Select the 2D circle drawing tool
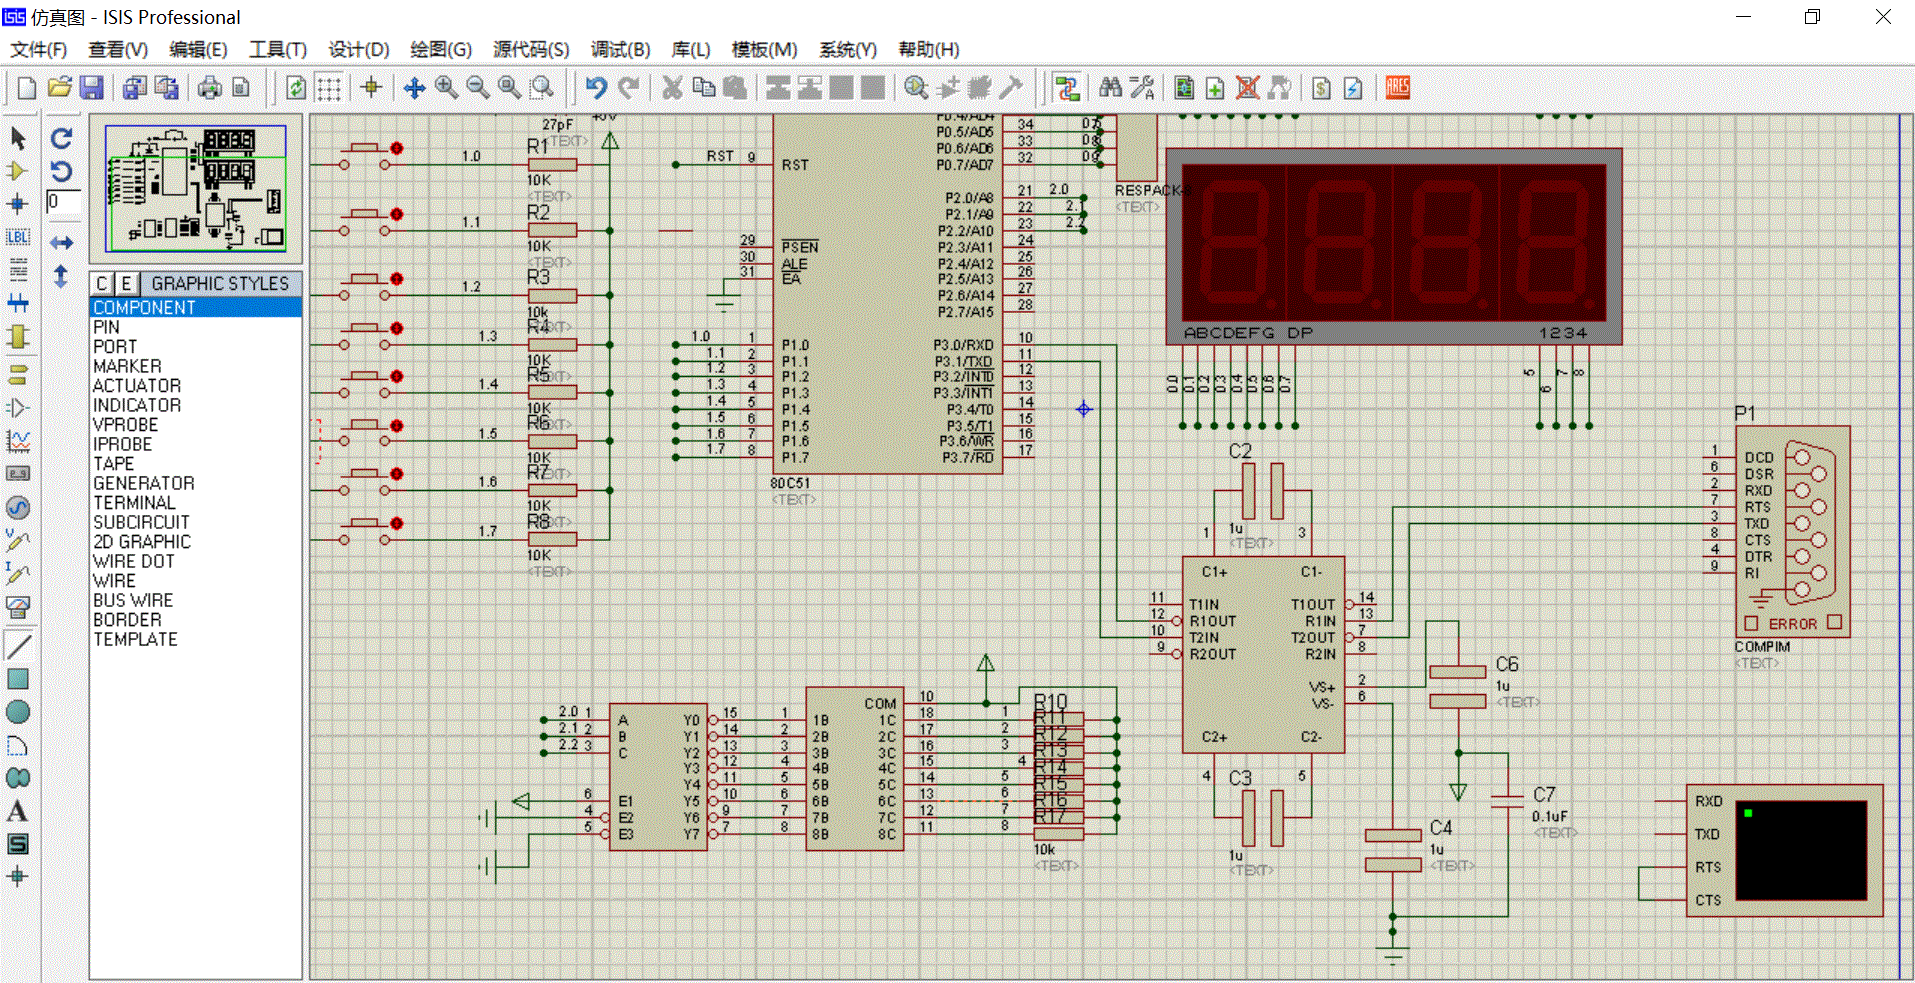This screenshot has height=983, width=1915. 18,712
